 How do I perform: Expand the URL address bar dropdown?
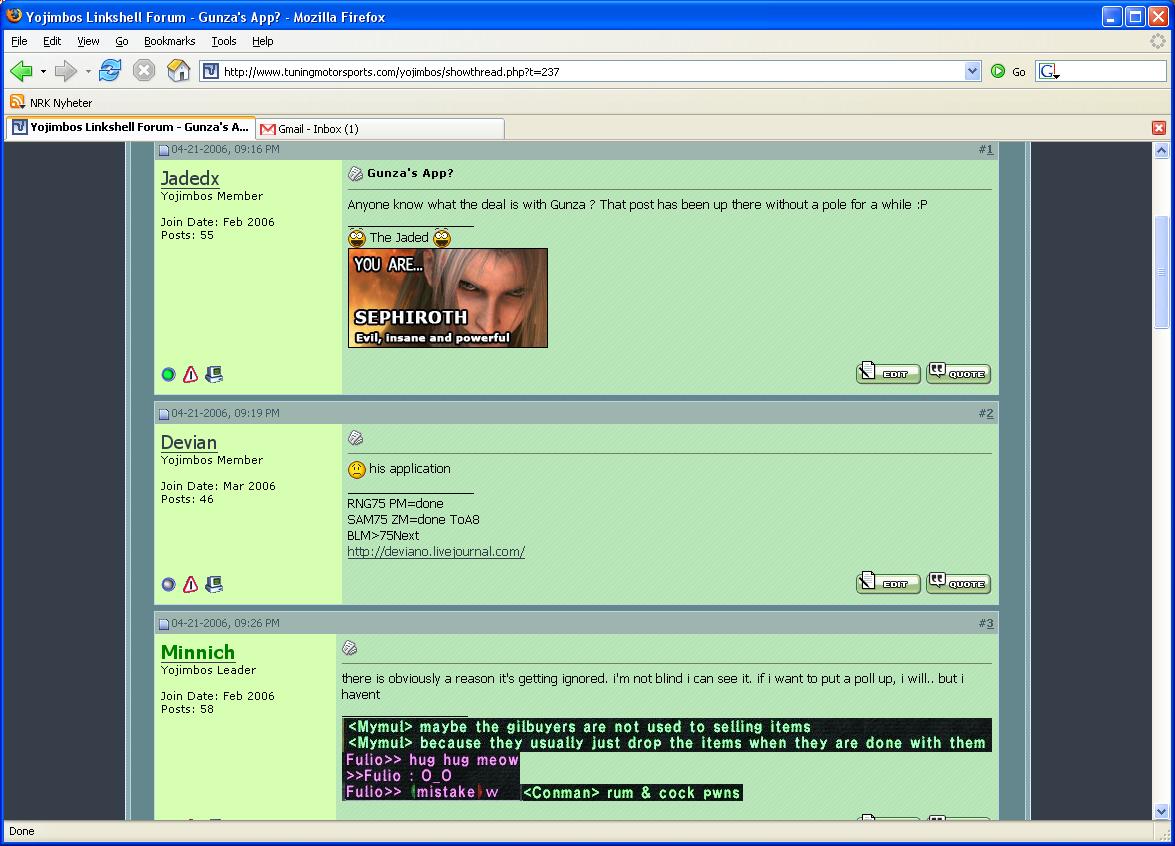click(x=973, y=71)
